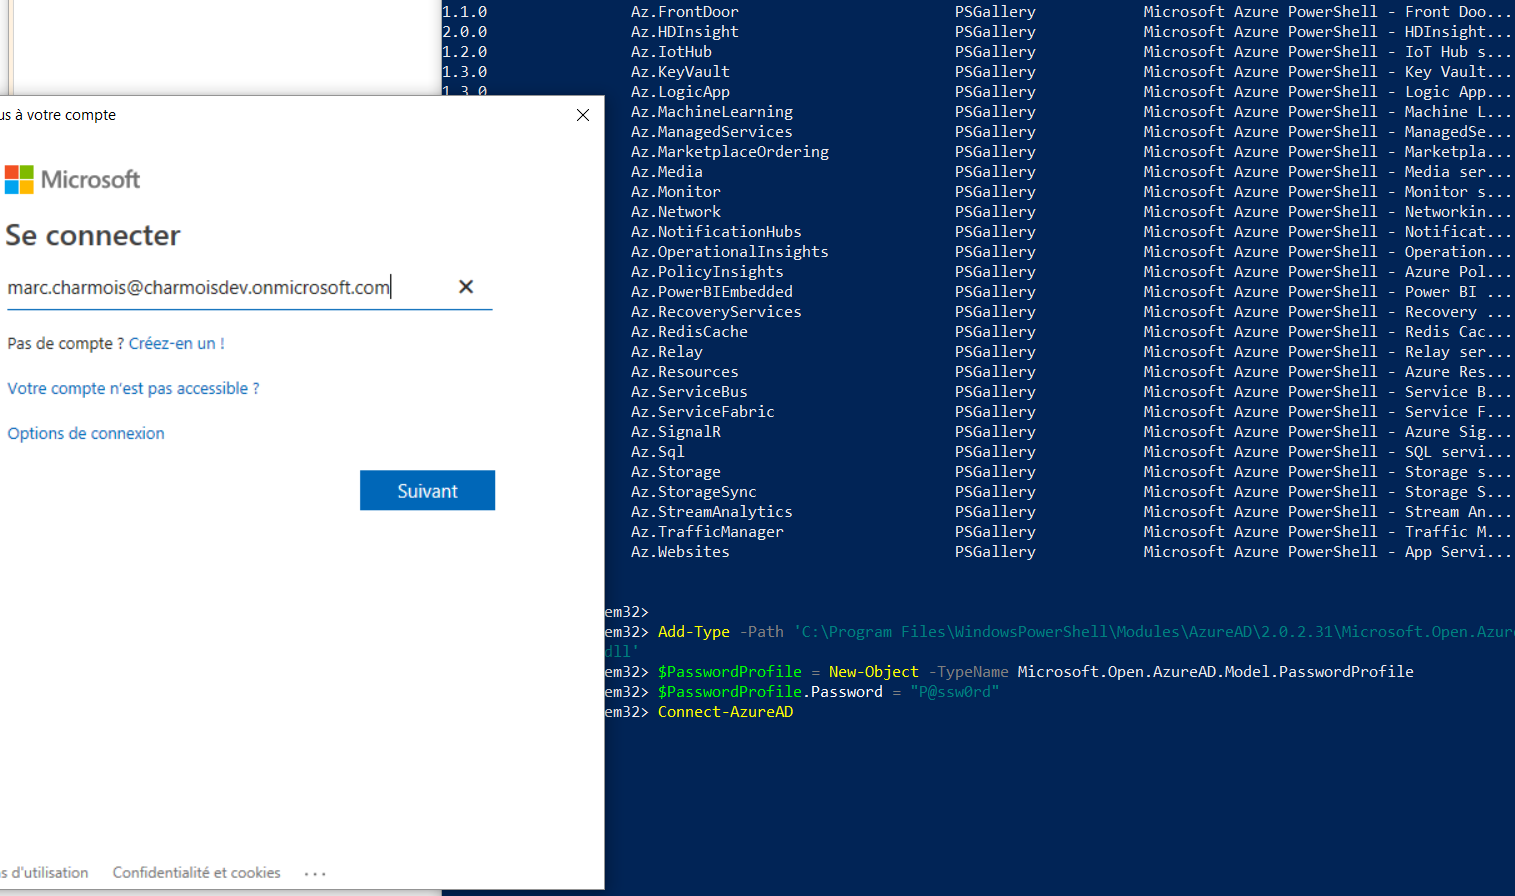Screen dimensions: 1515x896
Task: Close the Se connecter dialog
Action: pyautogui.click(x=583, y=115)
